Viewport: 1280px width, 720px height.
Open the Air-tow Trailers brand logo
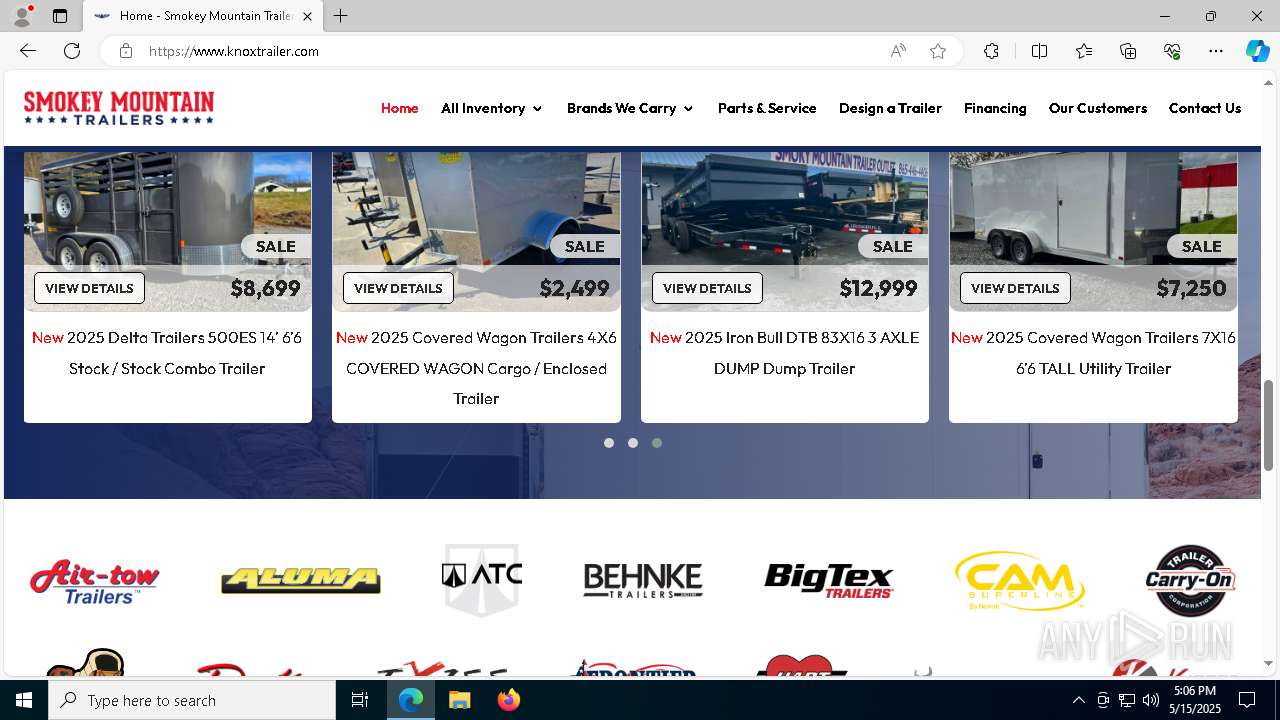[95, 581]
